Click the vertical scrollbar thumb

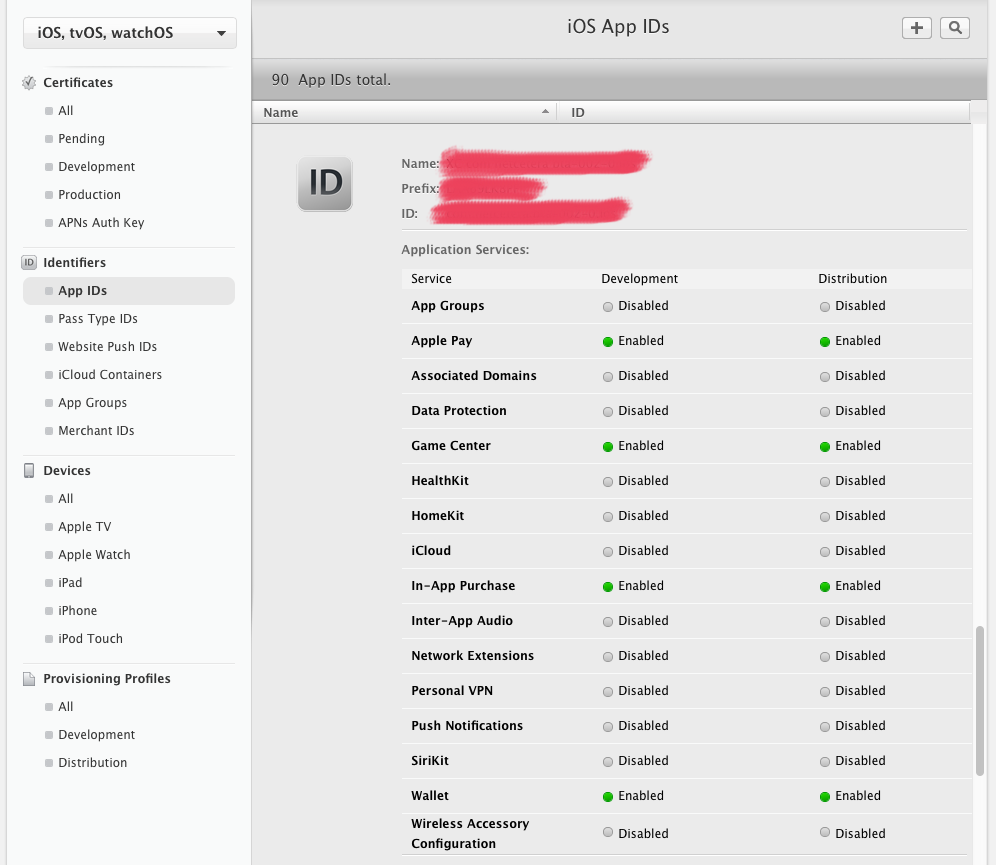point(980,700)
